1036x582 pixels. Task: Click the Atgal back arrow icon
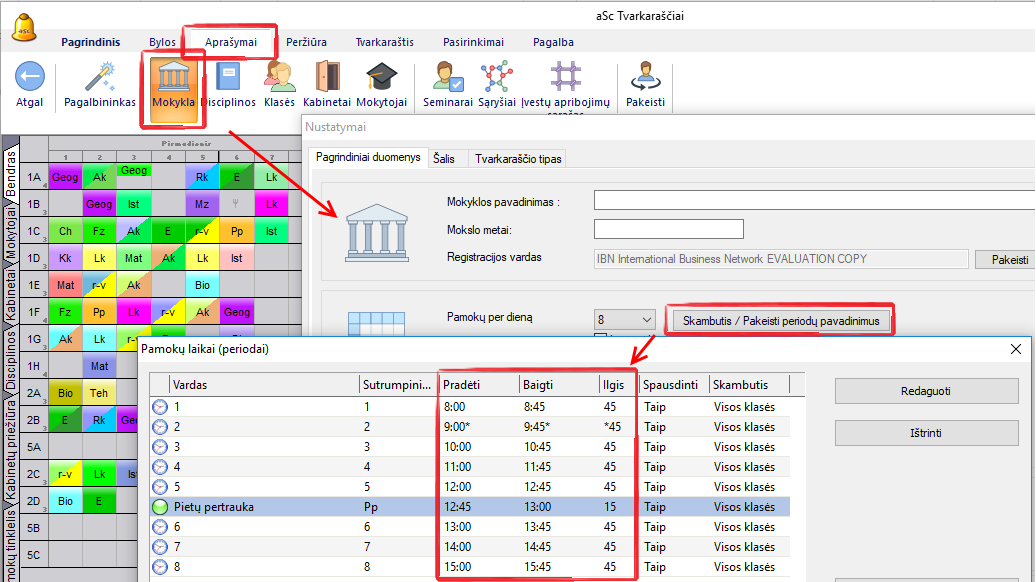(x=29, y=77)
